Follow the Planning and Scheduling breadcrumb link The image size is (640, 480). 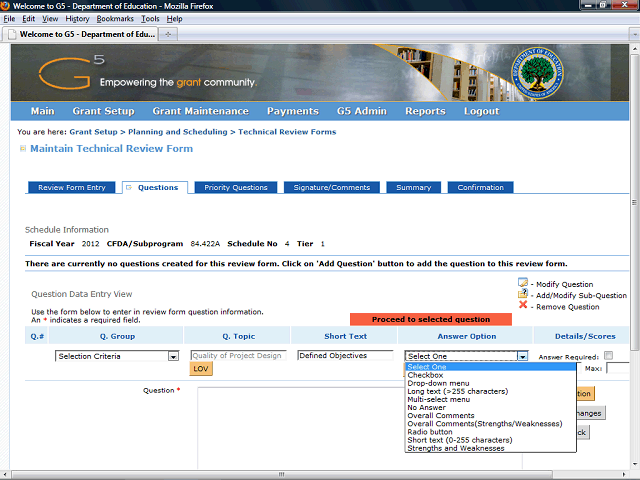point(178,132)
